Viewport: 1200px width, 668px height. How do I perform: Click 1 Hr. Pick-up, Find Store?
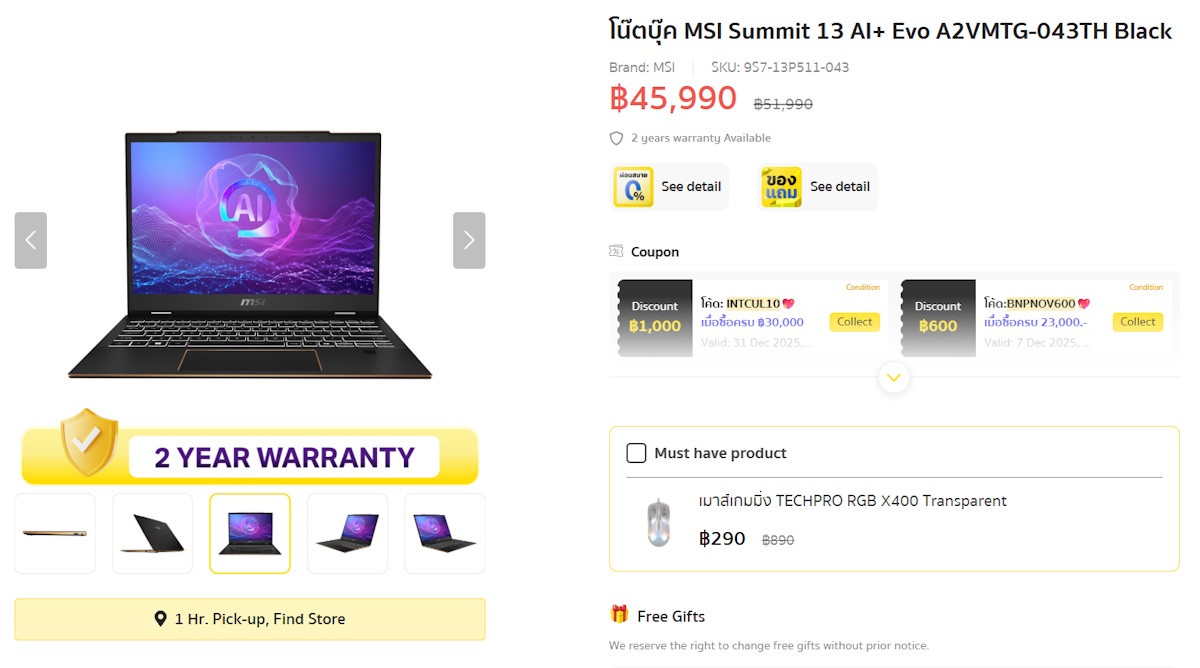click(250, 619)
